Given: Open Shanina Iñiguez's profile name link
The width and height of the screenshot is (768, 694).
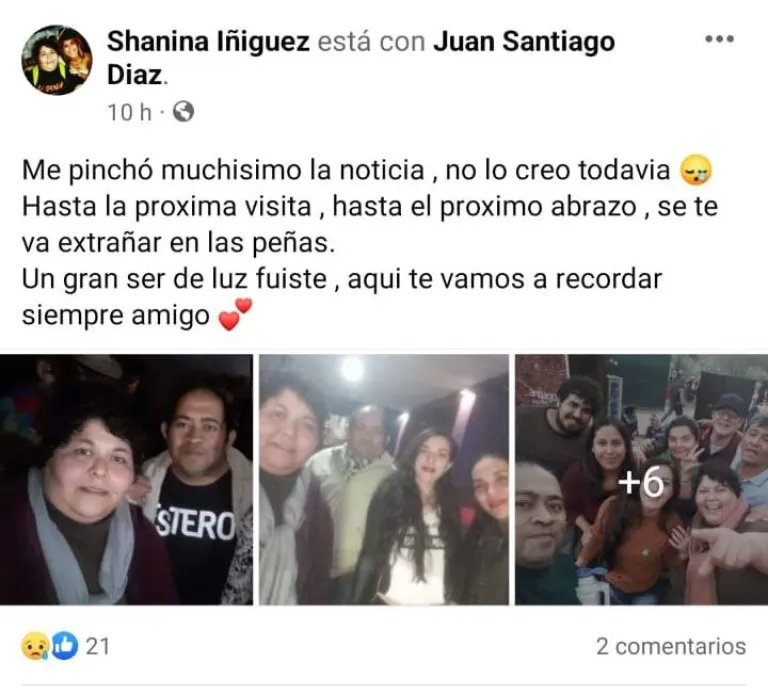Looking at the screenshot, I should pos(208,41).
